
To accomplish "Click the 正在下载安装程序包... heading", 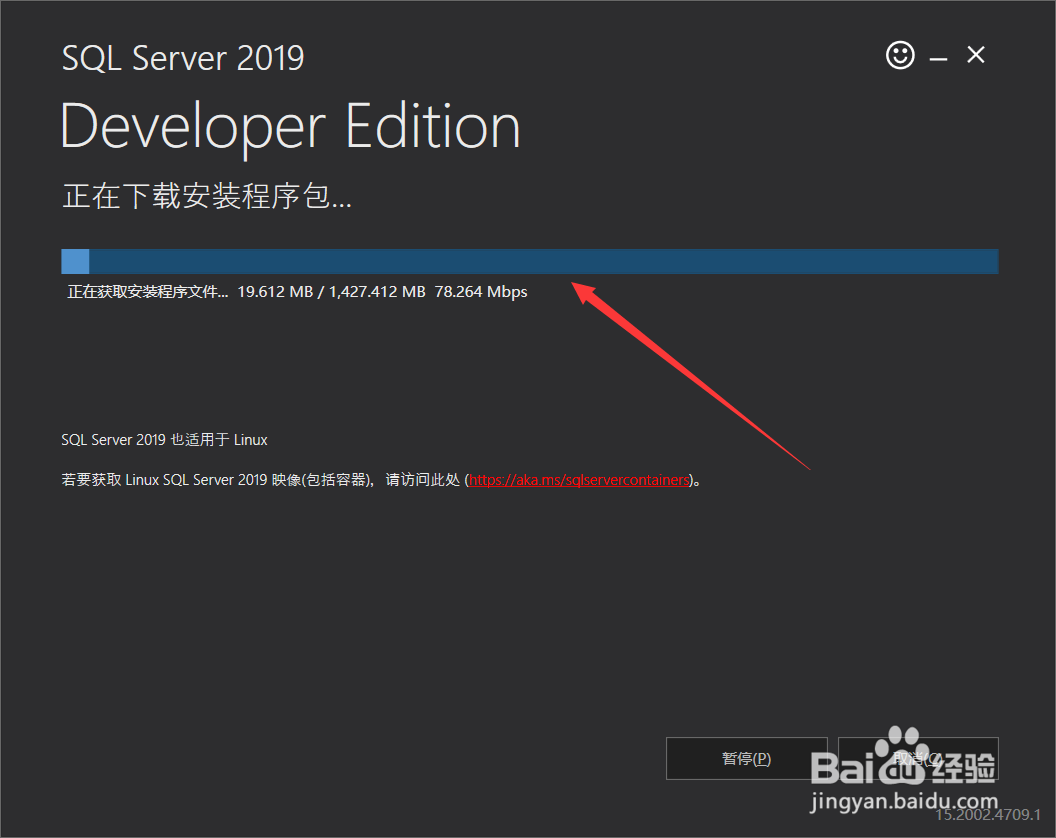I will (207, 196).
